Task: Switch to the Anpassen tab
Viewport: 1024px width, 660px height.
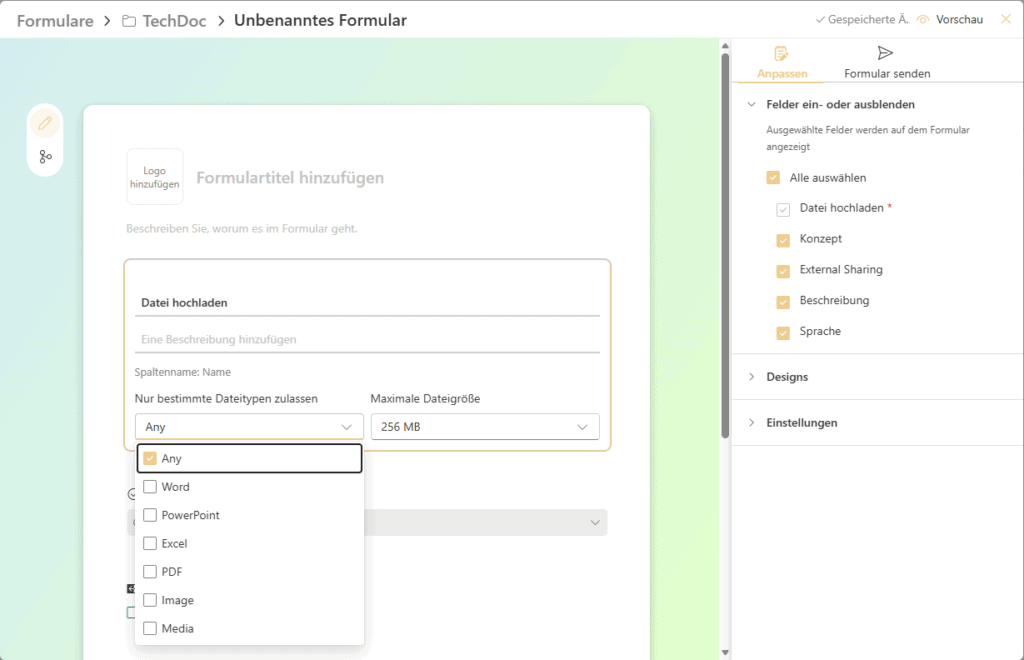Action: 782,63
